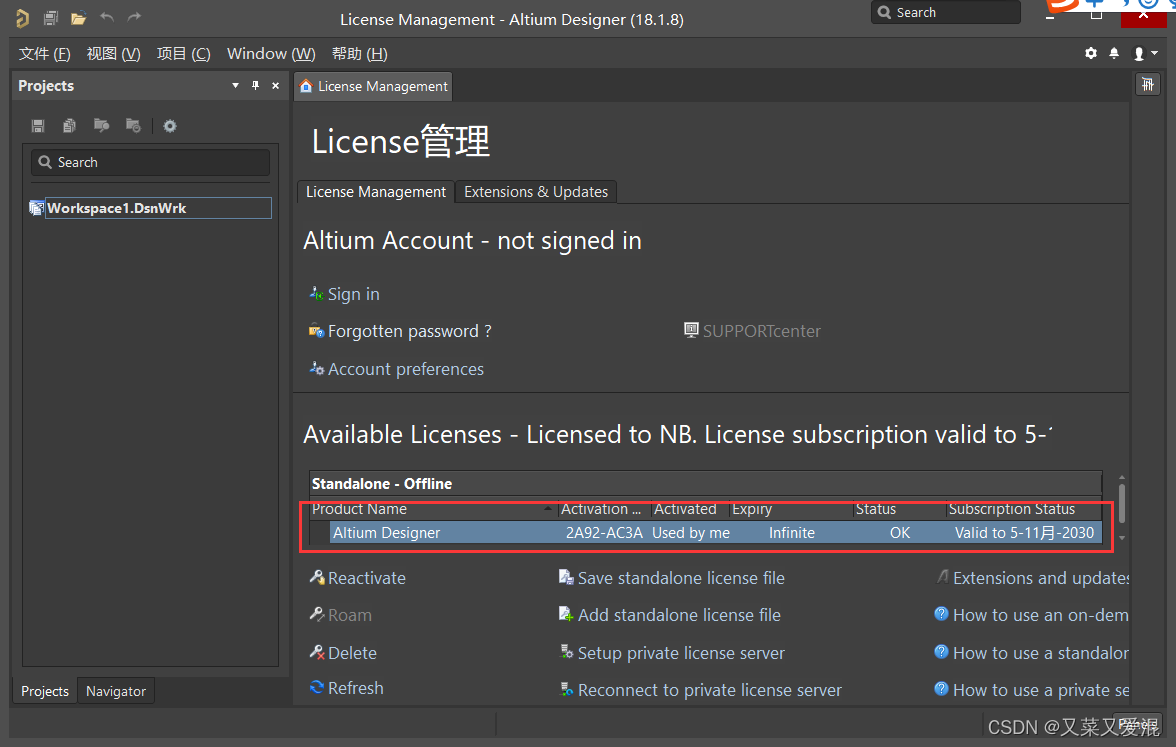
Task: Click the Projects panel Search field
Action: [150, 162]
